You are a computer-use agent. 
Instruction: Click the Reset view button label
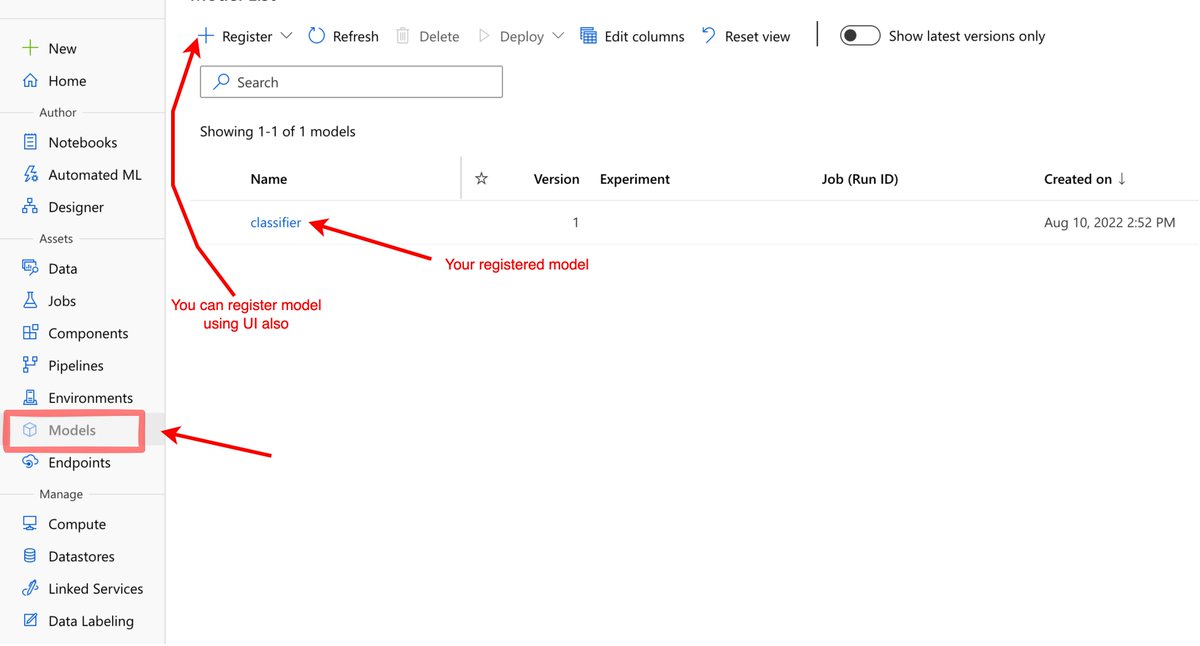click(x=758, y=36)
